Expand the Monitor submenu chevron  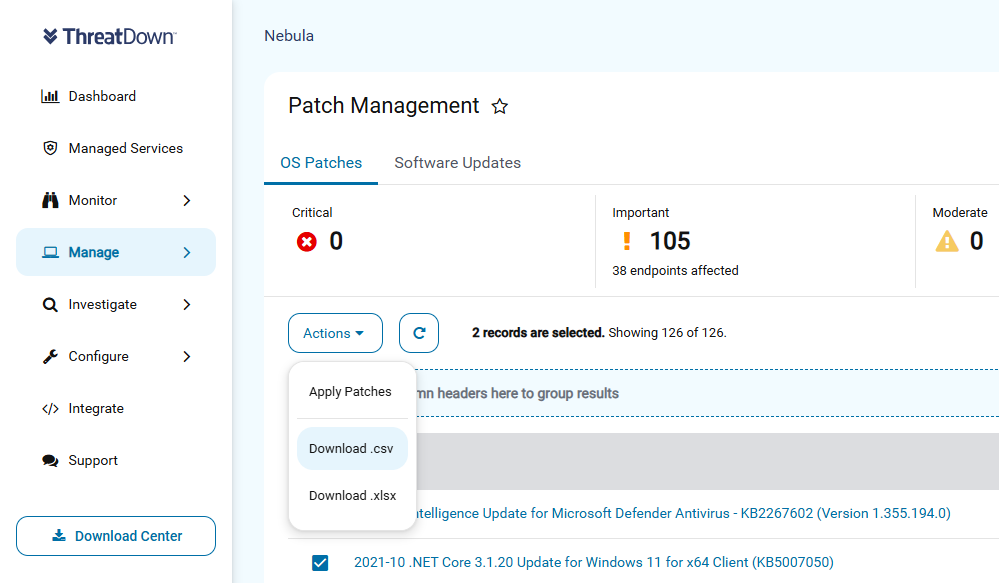coord(187,200)
